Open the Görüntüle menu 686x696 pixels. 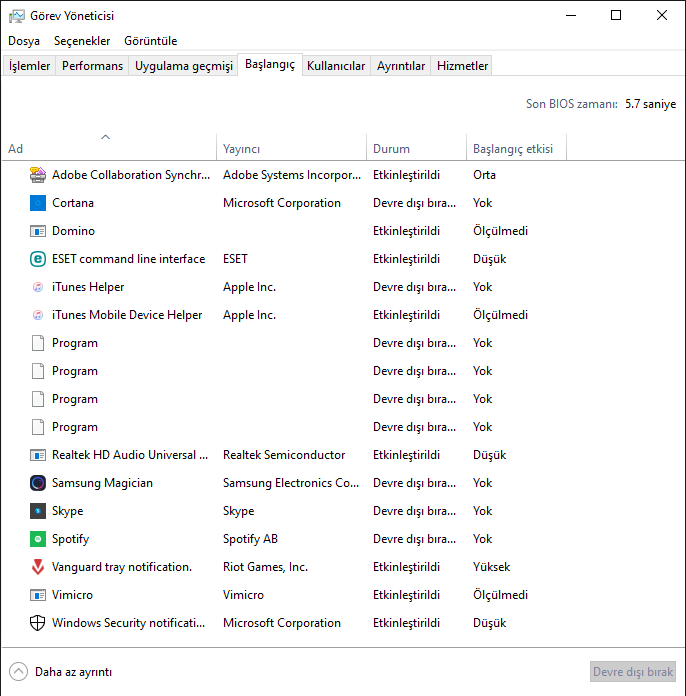pyautogui.click(x=151, y=41)
